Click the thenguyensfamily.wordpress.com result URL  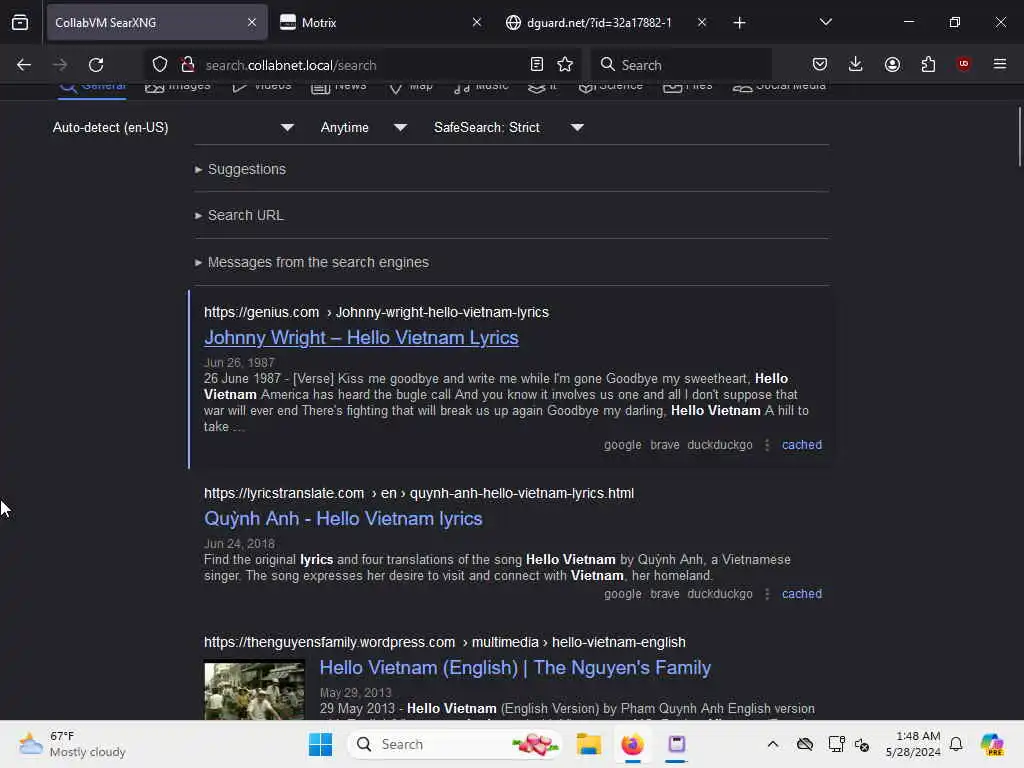(x=444, y=642)
